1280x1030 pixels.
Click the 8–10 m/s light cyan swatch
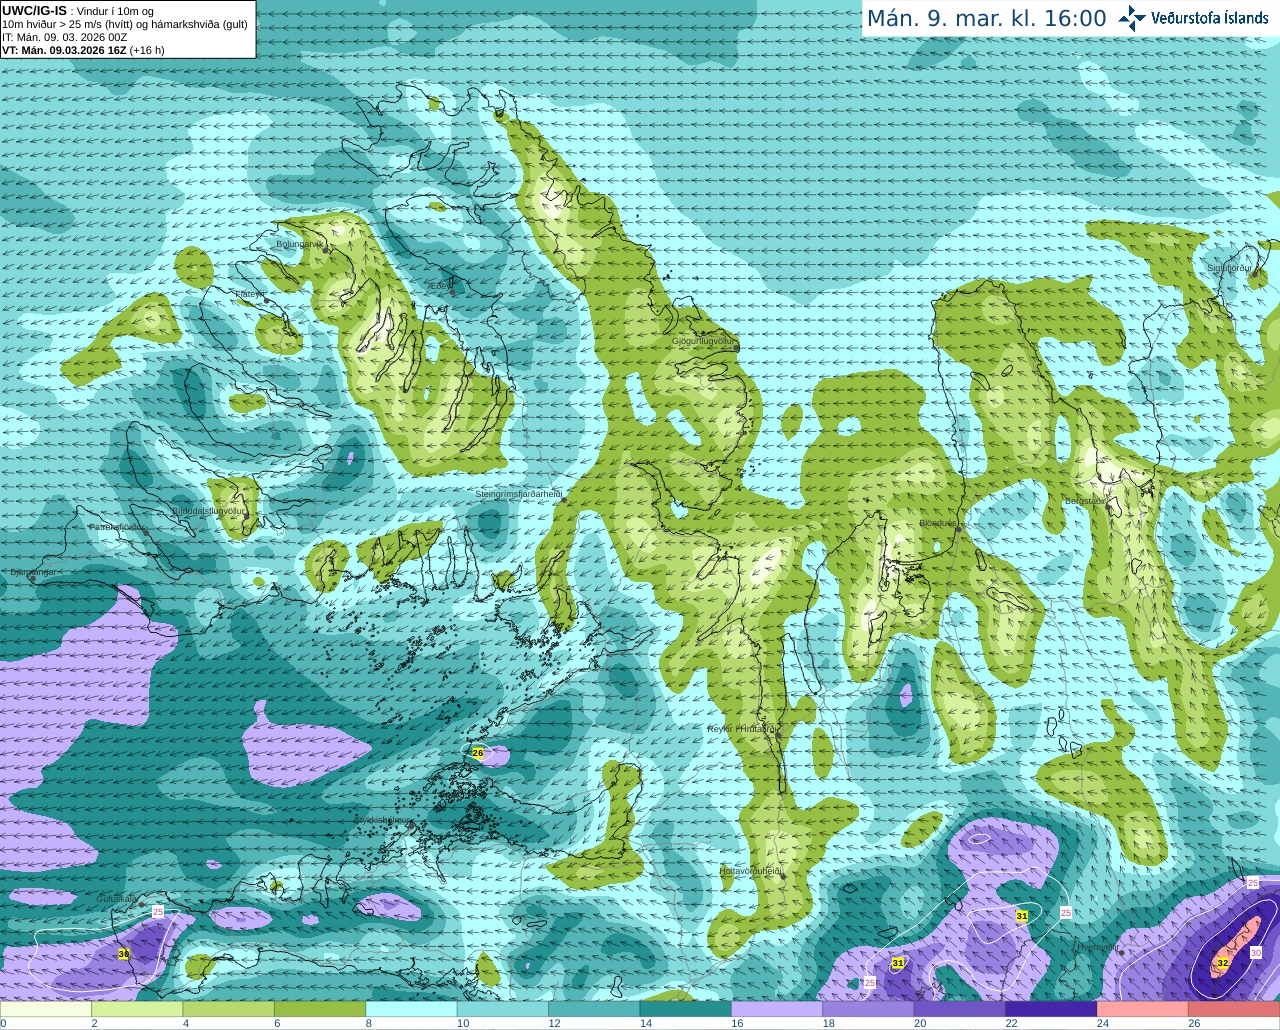(x=412, y=1009)
